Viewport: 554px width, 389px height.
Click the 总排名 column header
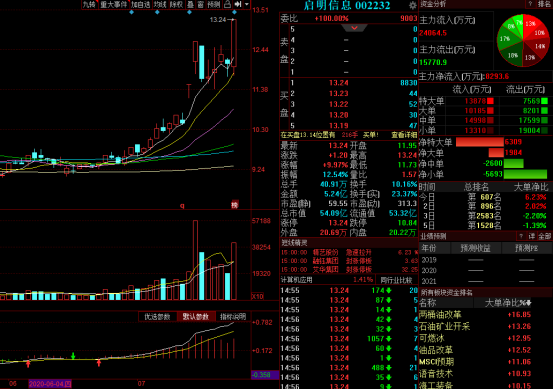coord(476,187)
